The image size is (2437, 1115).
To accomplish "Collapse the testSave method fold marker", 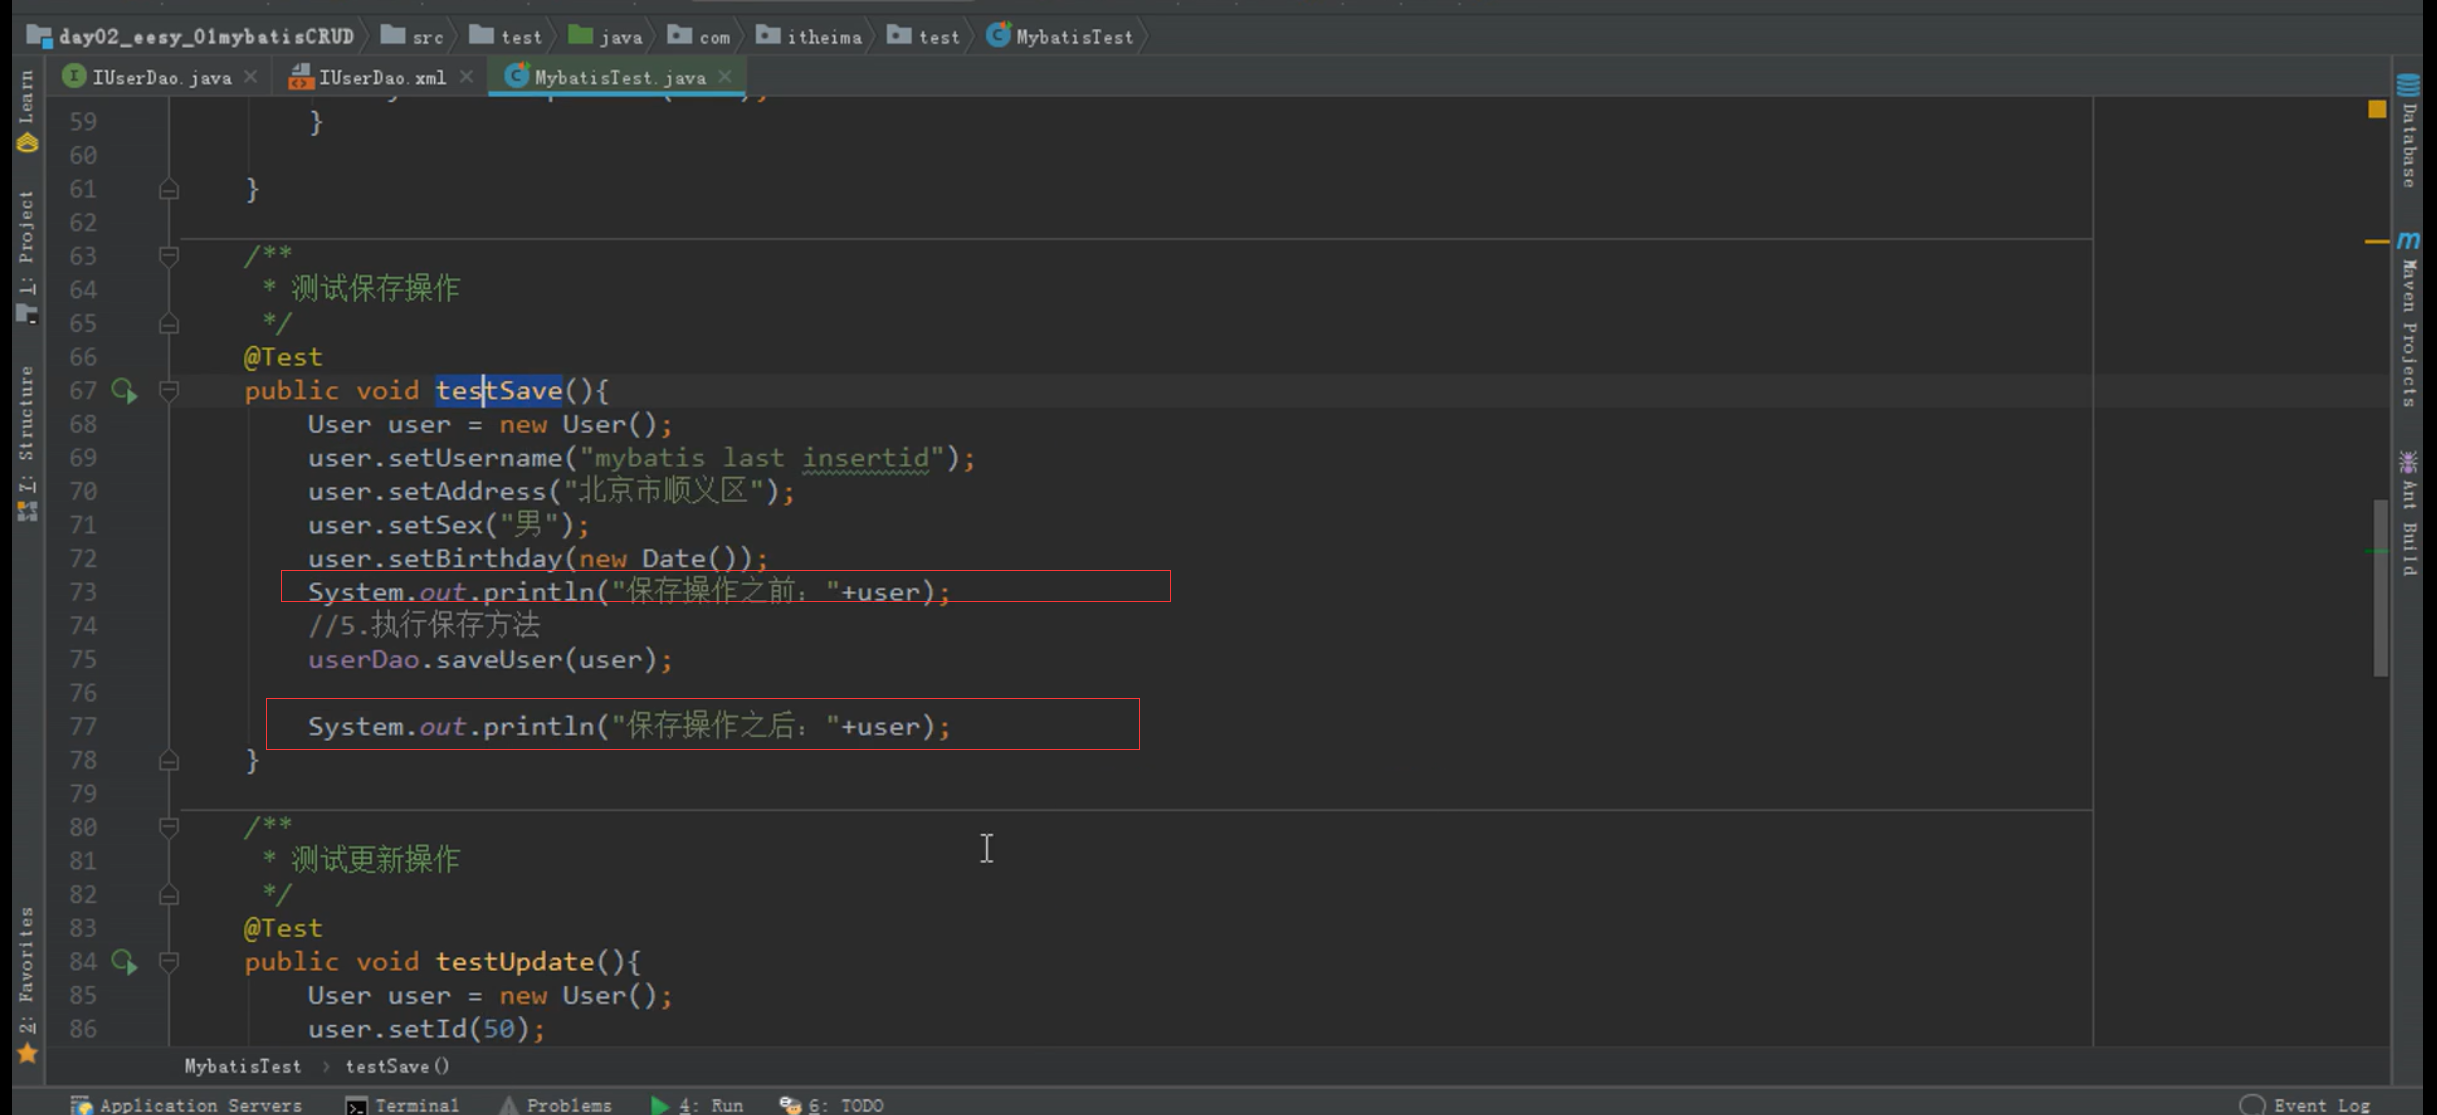I will pos(169,391).
